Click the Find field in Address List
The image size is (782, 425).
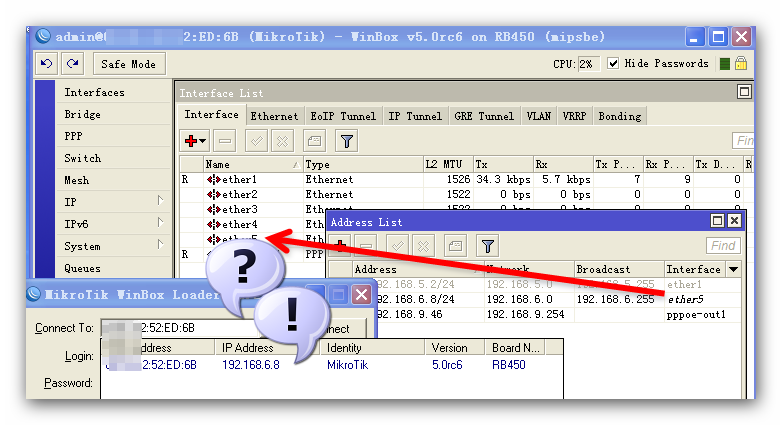[723, 245]
